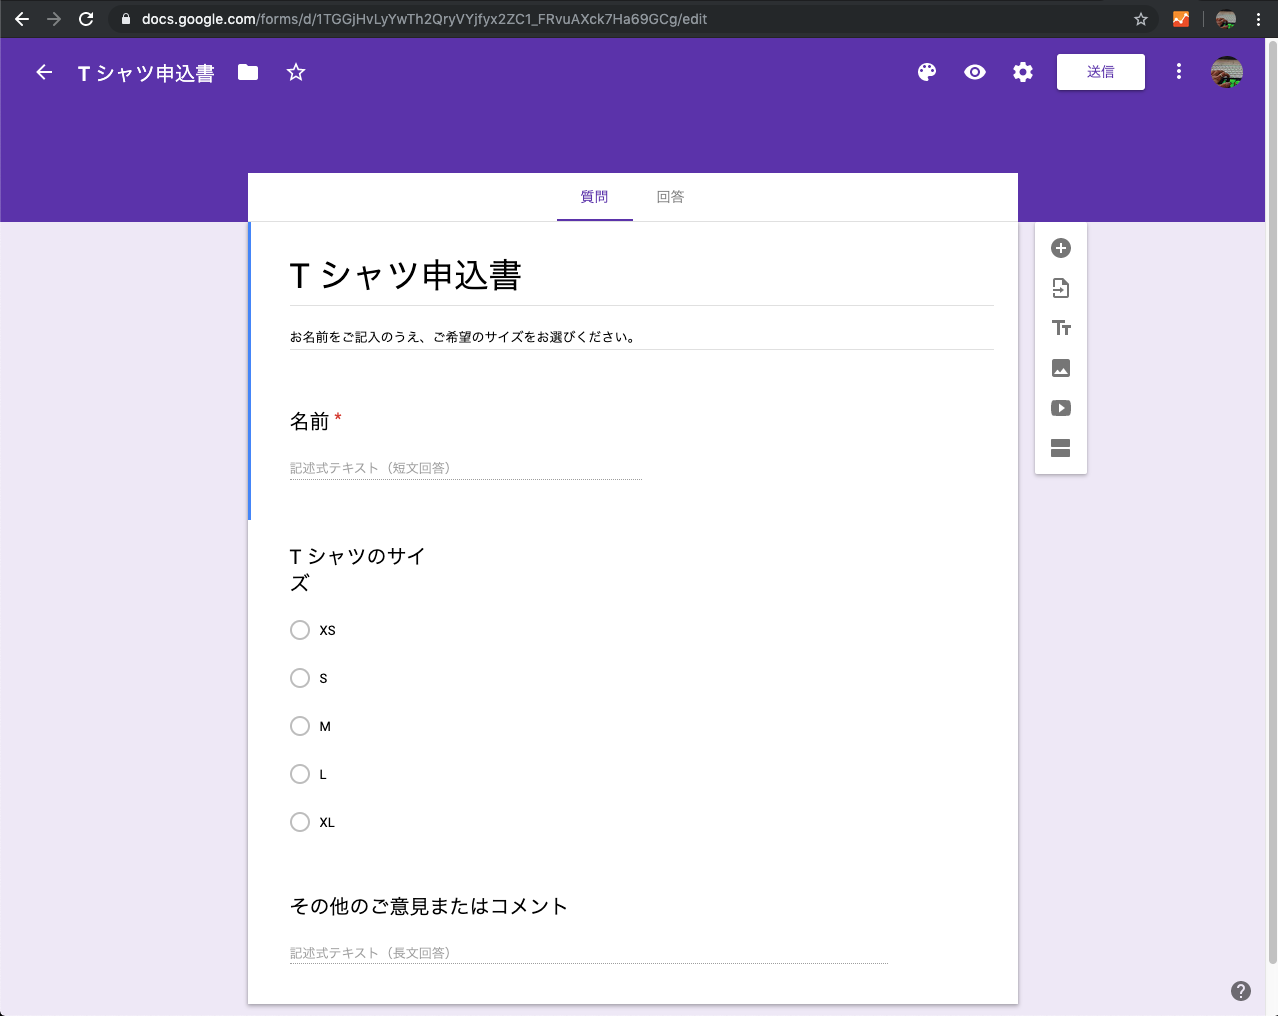Image resolution: width=1278 pixels, height=1016 pixels.
Task: Click the 送信 (Send) button
Action: tap(1100, 71)
